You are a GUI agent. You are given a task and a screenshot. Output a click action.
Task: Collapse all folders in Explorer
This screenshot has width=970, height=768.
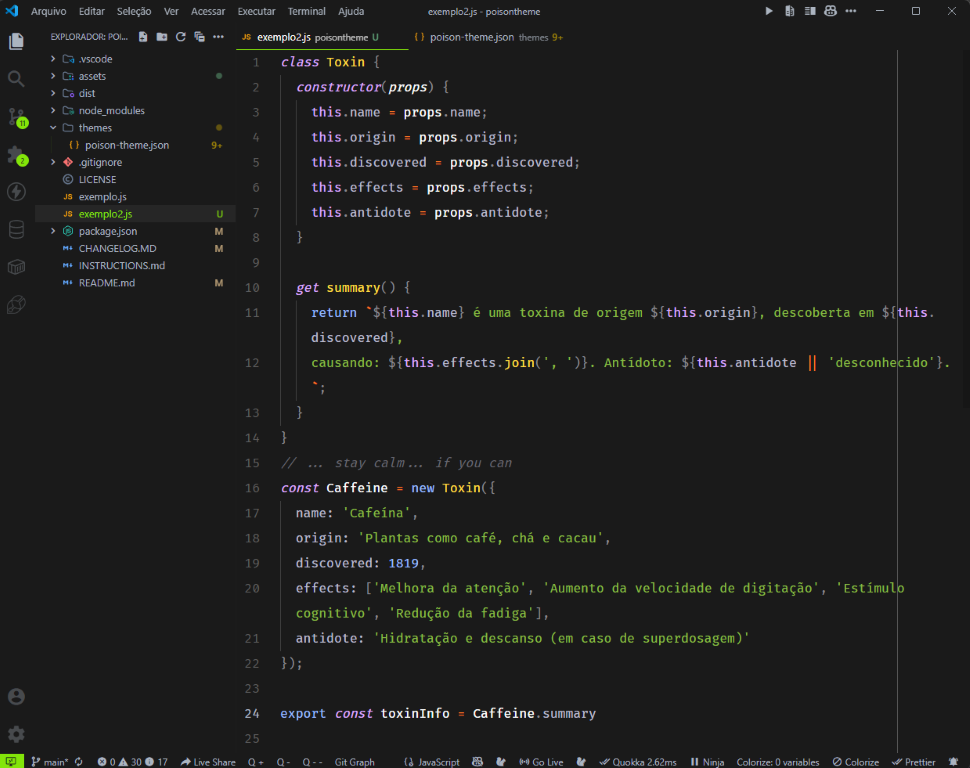pyautogui.click(x=199, y=37)
